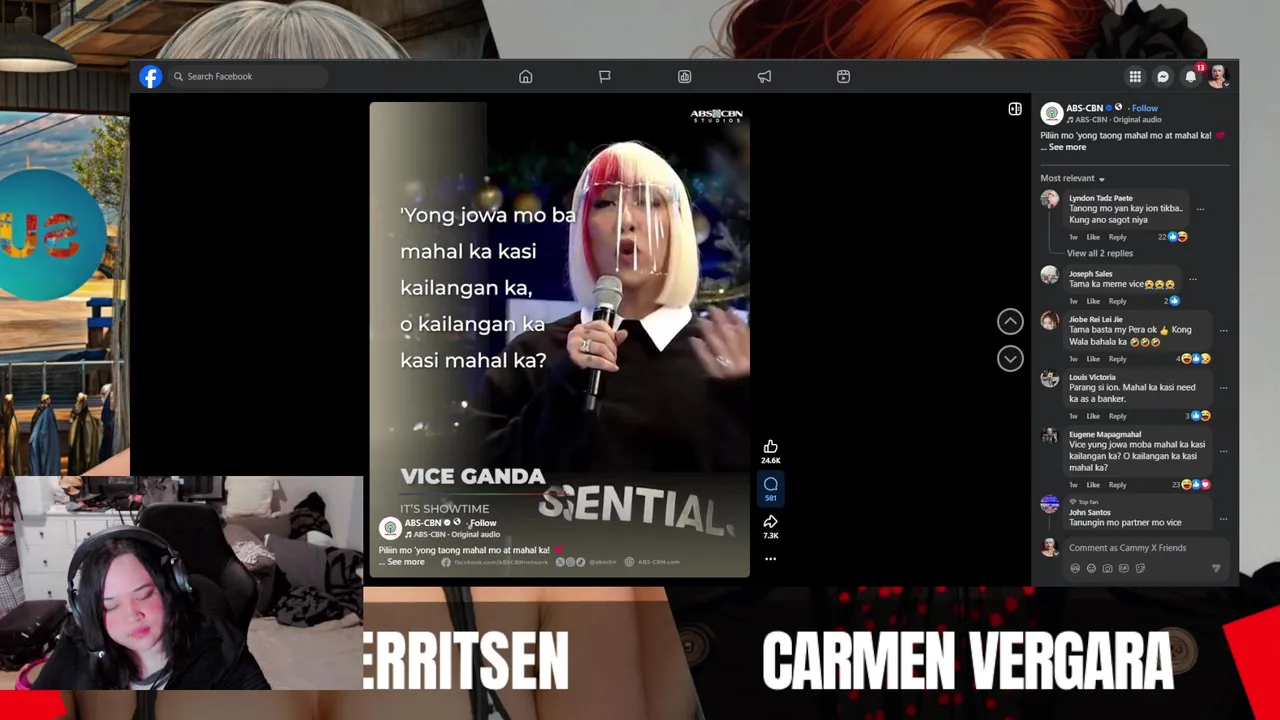Insert a sticker in comment box
This screenshot has width=1280, height=720.
[1139, 568]
